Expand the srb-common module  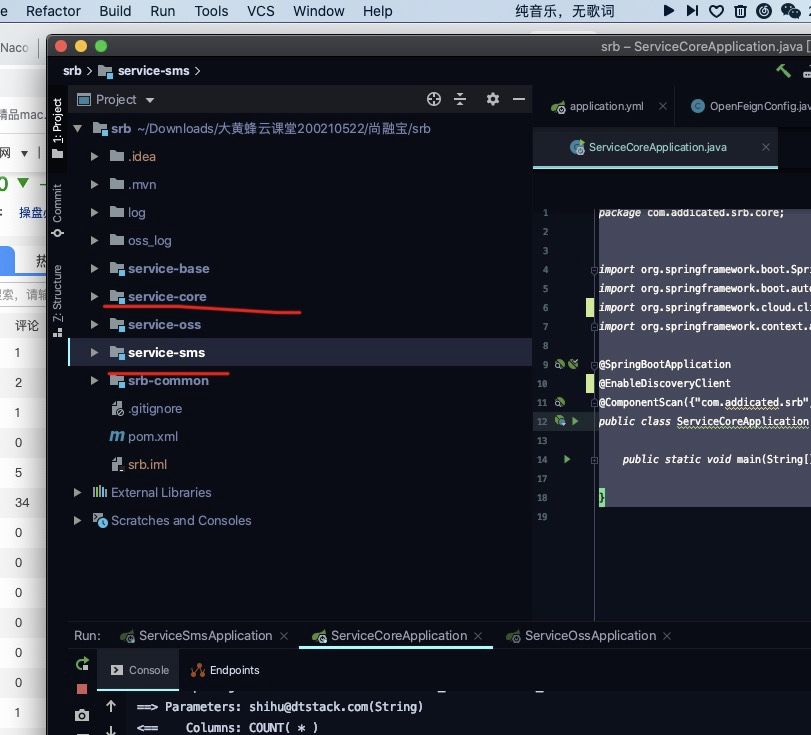pyautogui.click(x=94, y=380)
